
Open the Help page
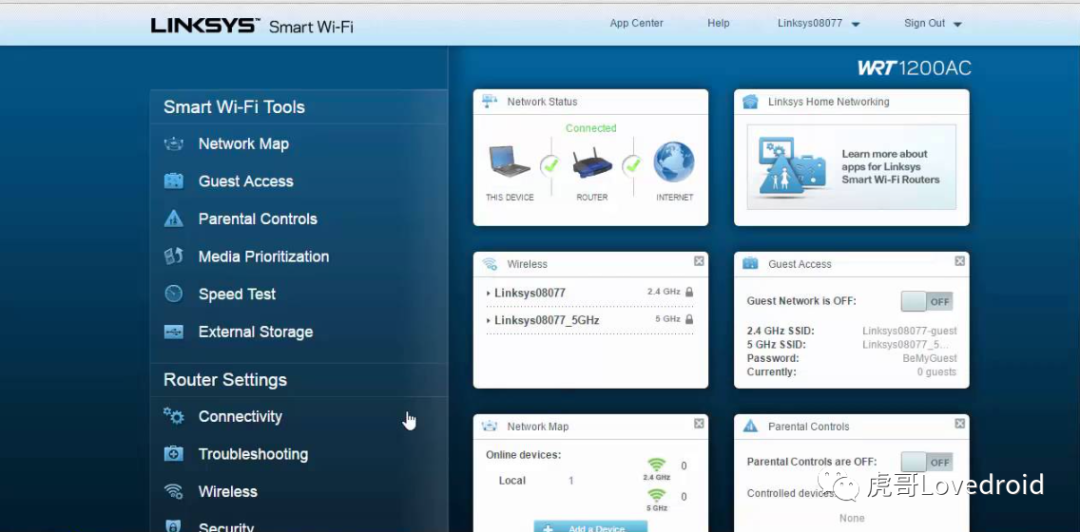(x=718, y=23)
